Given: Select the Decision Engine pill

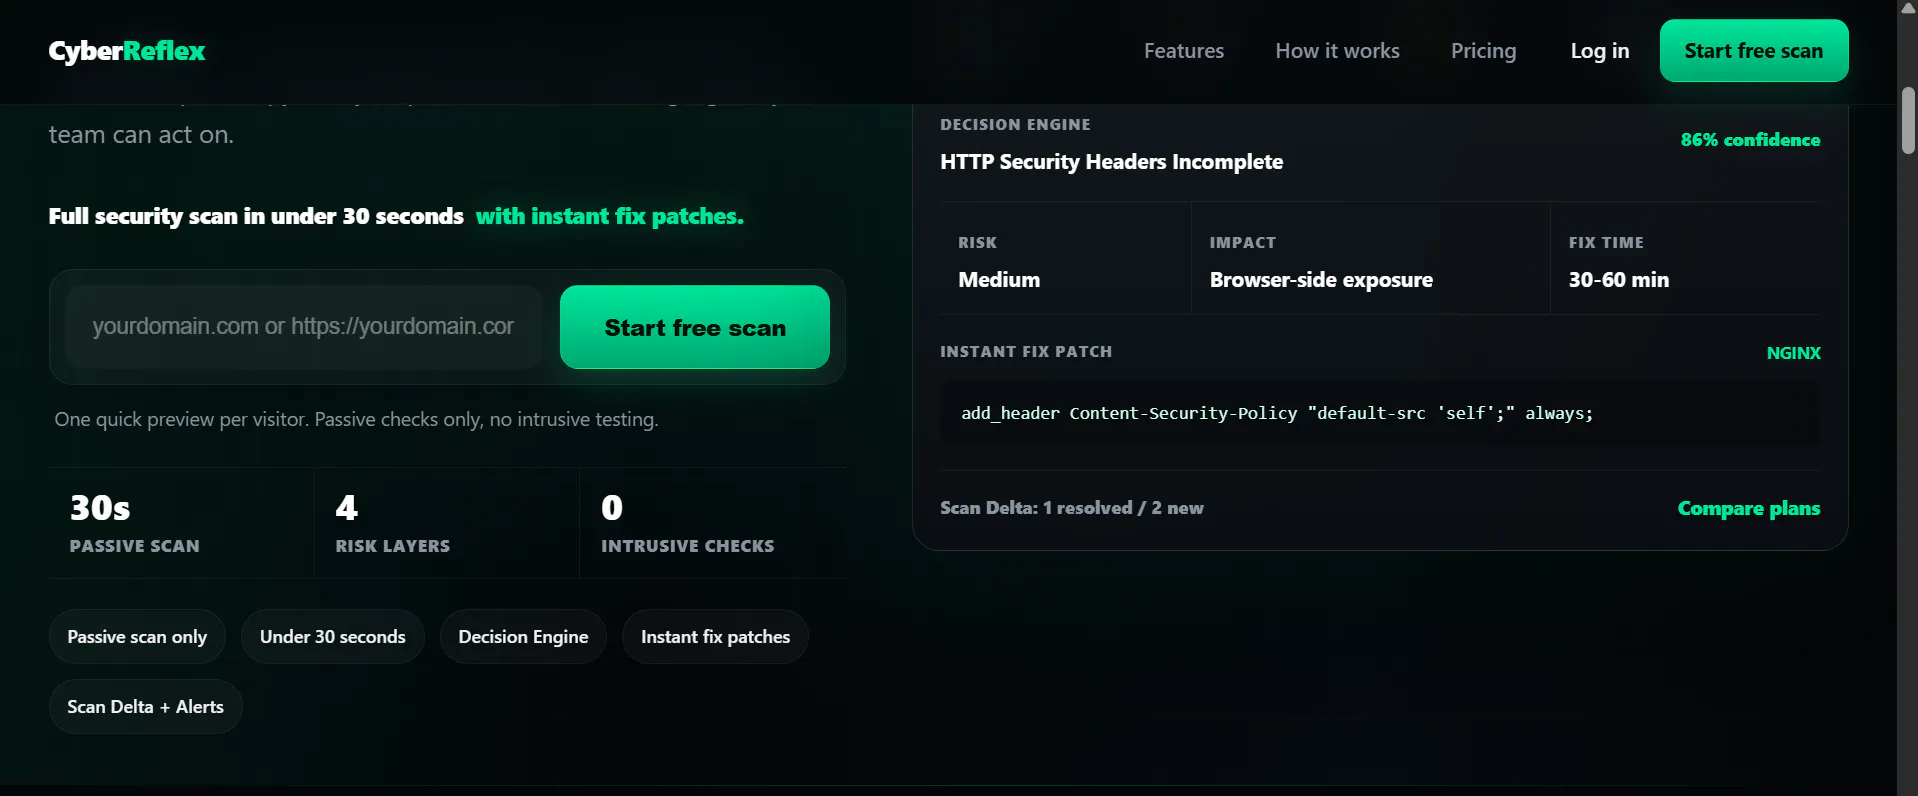Looking at the screenshot, I should 523,637.
